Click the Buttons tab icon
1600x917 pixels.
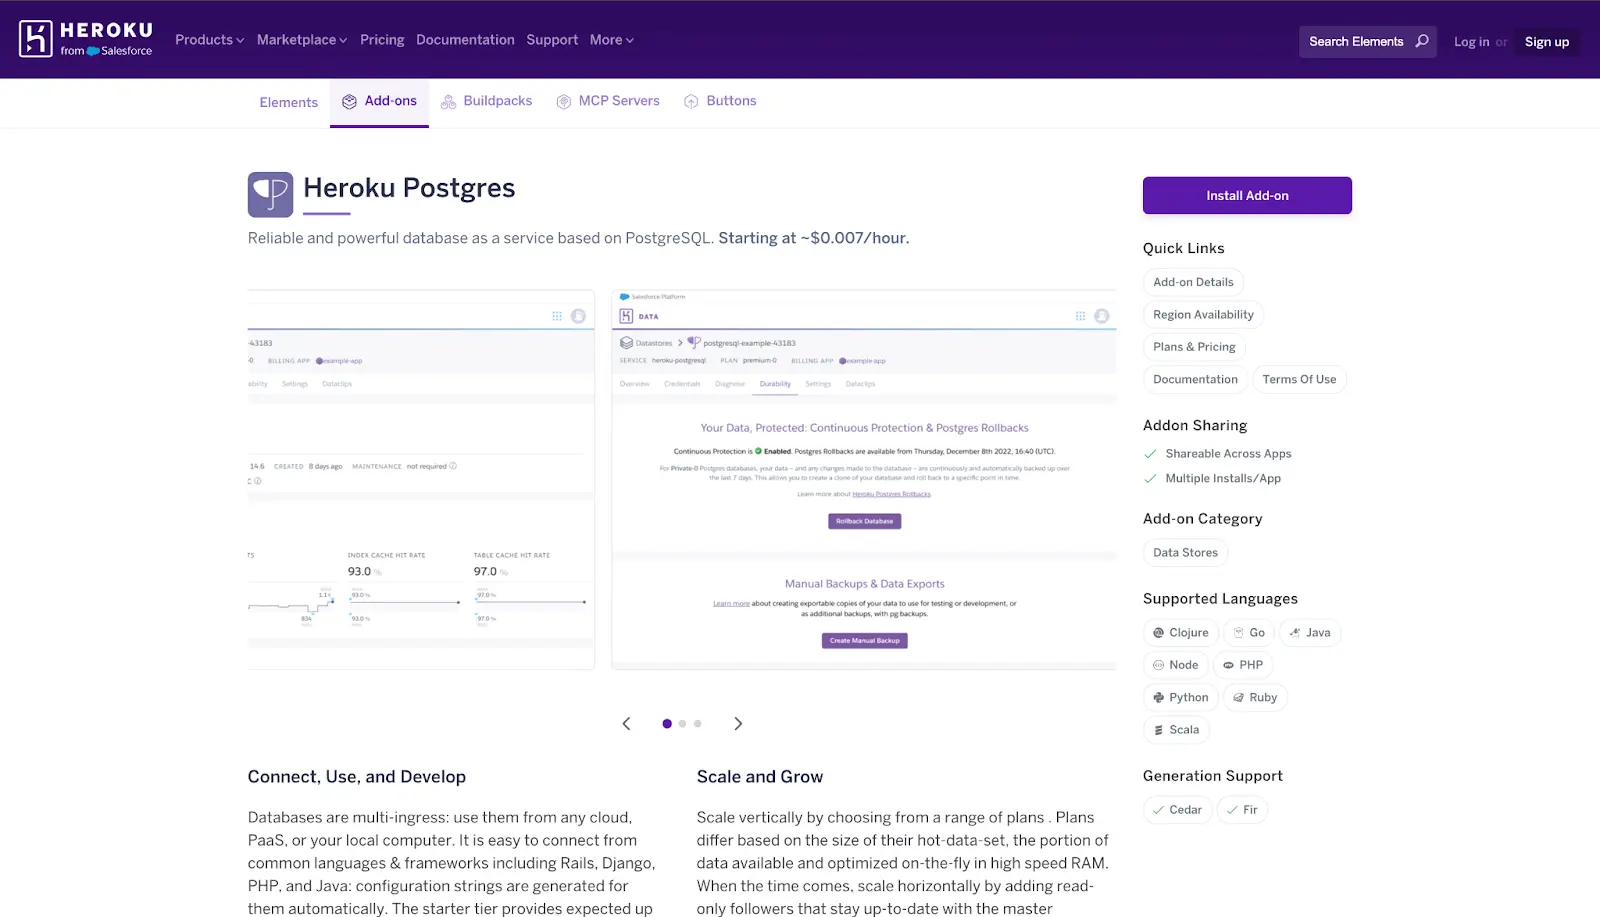click(690, 100)
